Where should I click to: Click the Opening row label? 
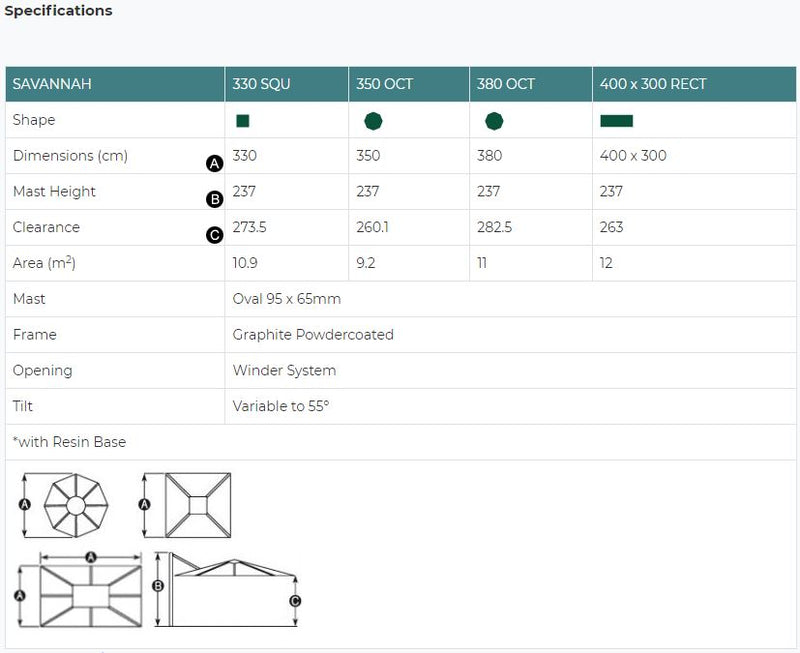(x=42, y=370)
